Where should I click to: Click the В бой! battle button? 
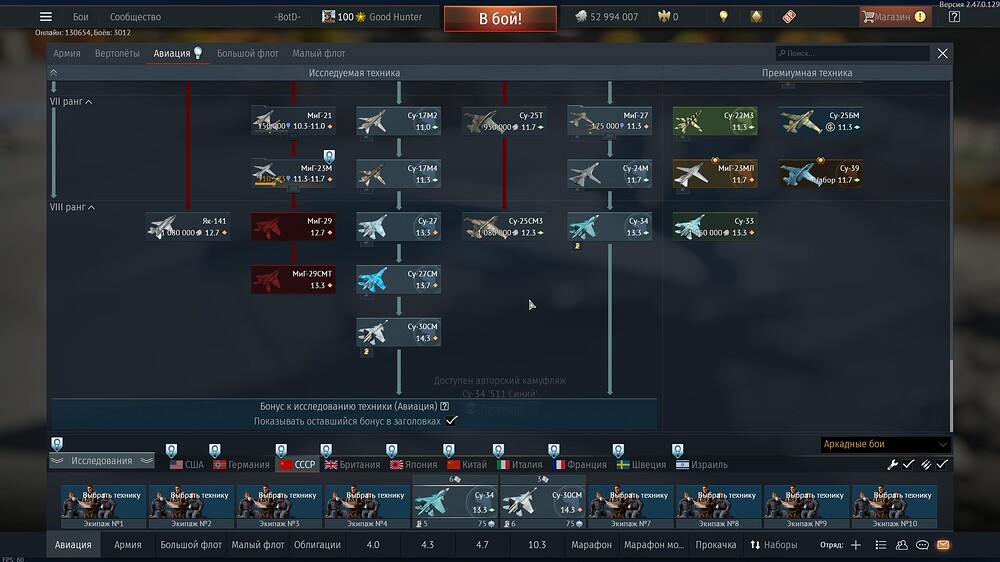[x=500, y=18]
